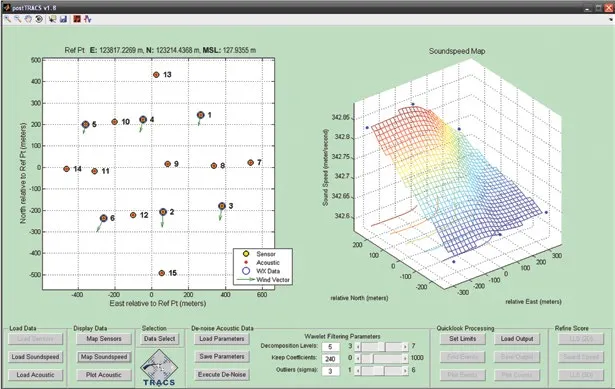Click the red square toolbar icon
Viewport: 615px width, 389px height.
(x=77, y=19)
